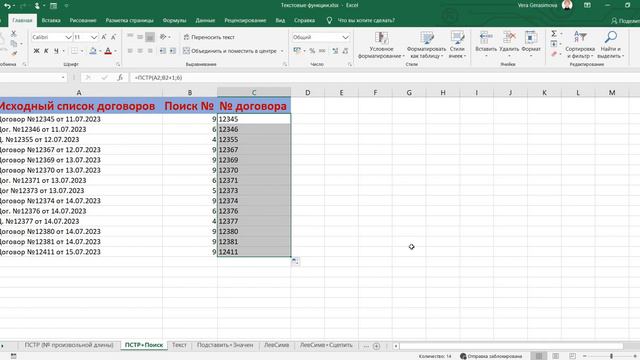
Task: Open the ПСТР (№ произвольной длины) sheet
Action: pyautogui.click(x=69, y=345)
